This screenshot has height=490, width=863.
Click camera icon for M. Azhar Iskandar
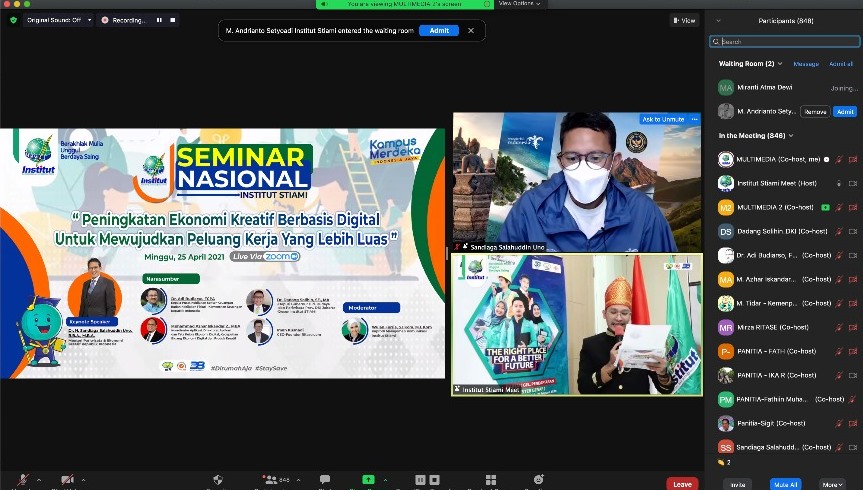point(853,280)
